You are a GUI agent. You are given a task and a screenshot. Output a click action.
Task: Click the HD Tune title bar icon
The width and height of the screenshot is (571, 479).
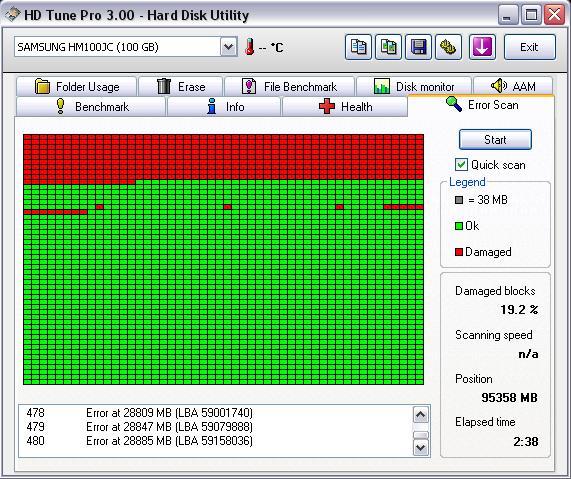[12, 15]
